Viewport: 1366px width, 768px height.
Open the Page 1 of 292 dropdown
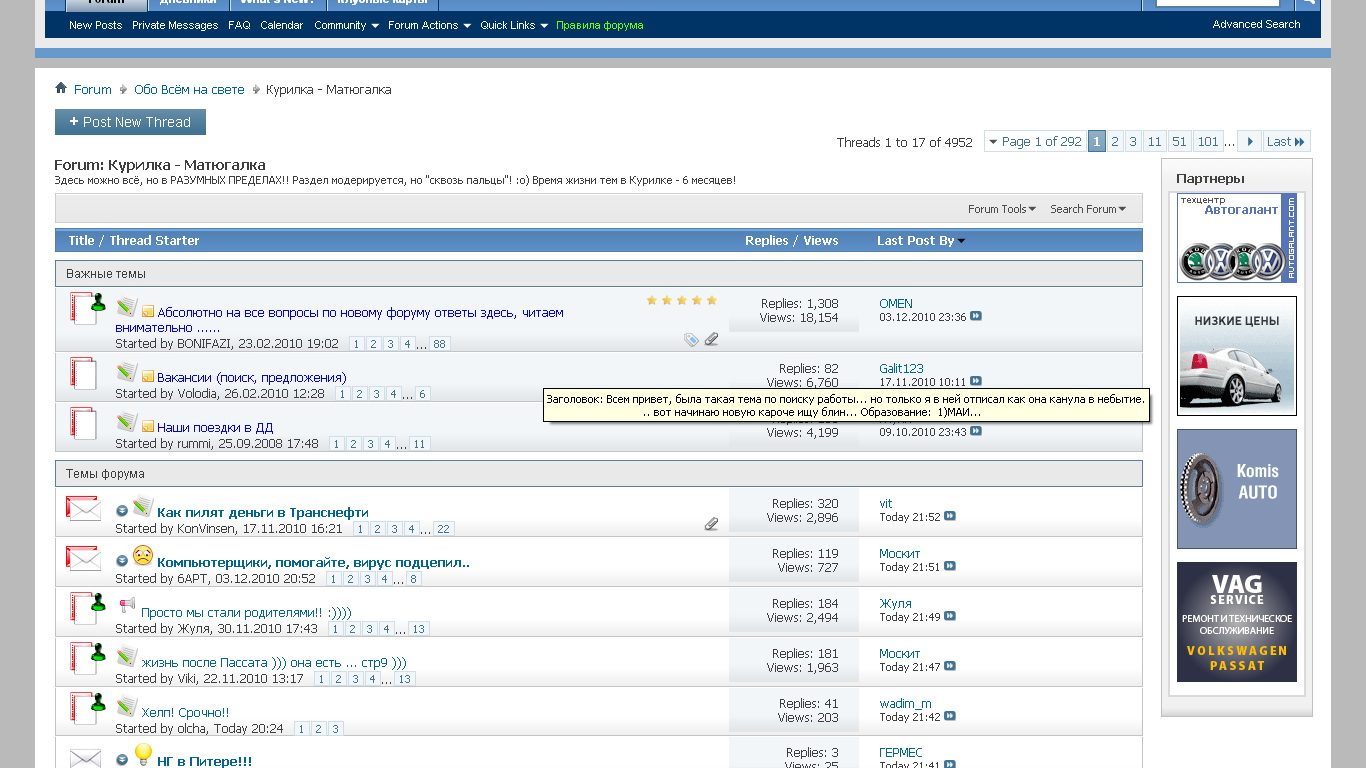click(1035, 142)
